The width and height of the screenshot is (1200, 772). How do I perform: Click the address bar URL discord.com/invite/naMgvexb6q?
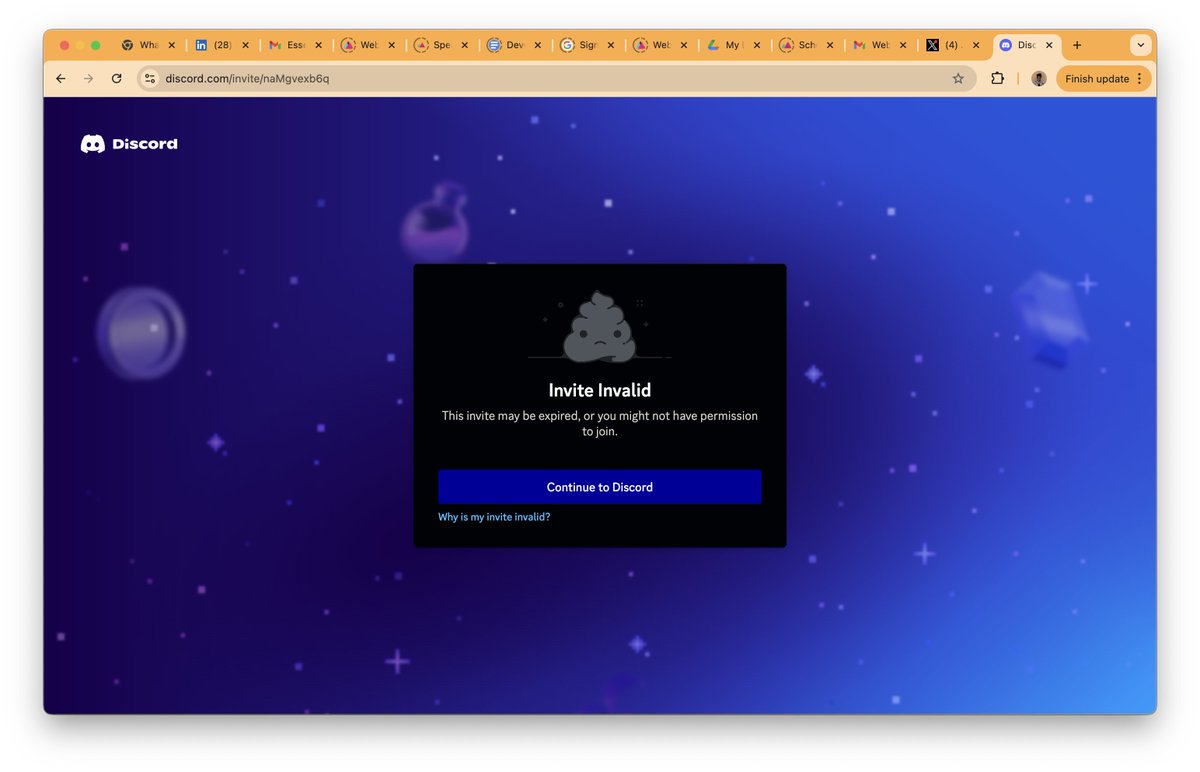coord(247,79)
